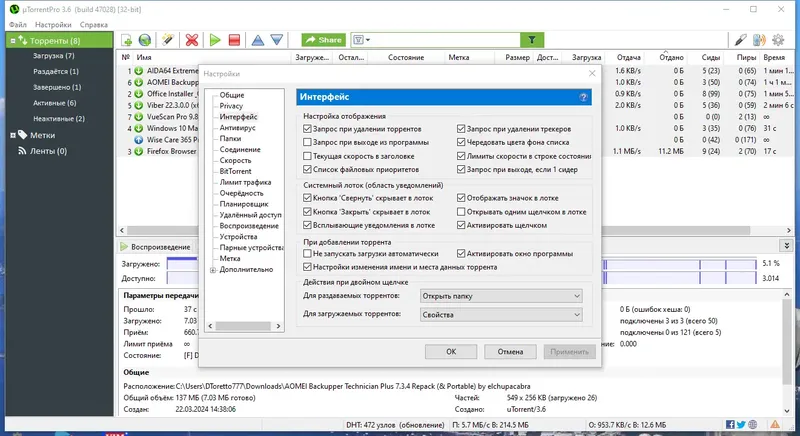The height and width of the screenshot is (436, 800).
Task: Click the green play icon on Воспроизведение tab
Action: (x=124, y=247)
